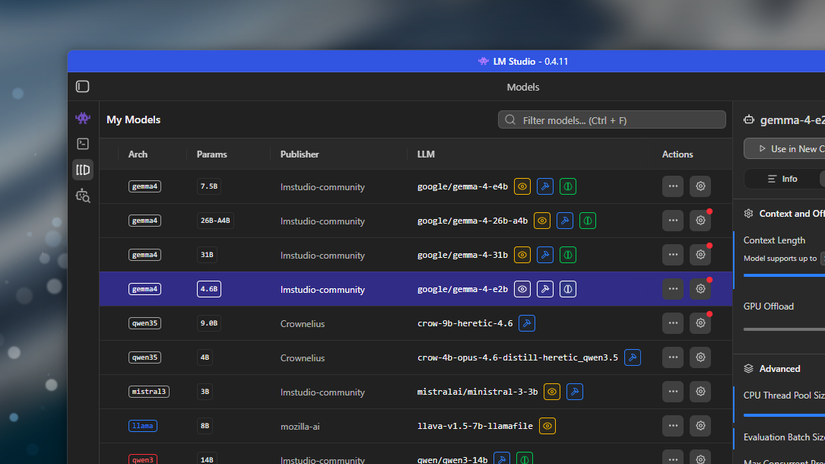Open the Discover model search sidebar icon
Screen dimensions: 825x464
tap(83, 196)
